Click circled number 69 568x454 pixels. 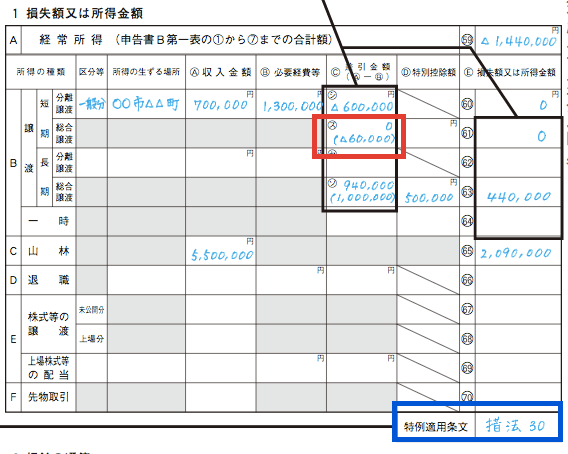[467, 368]
